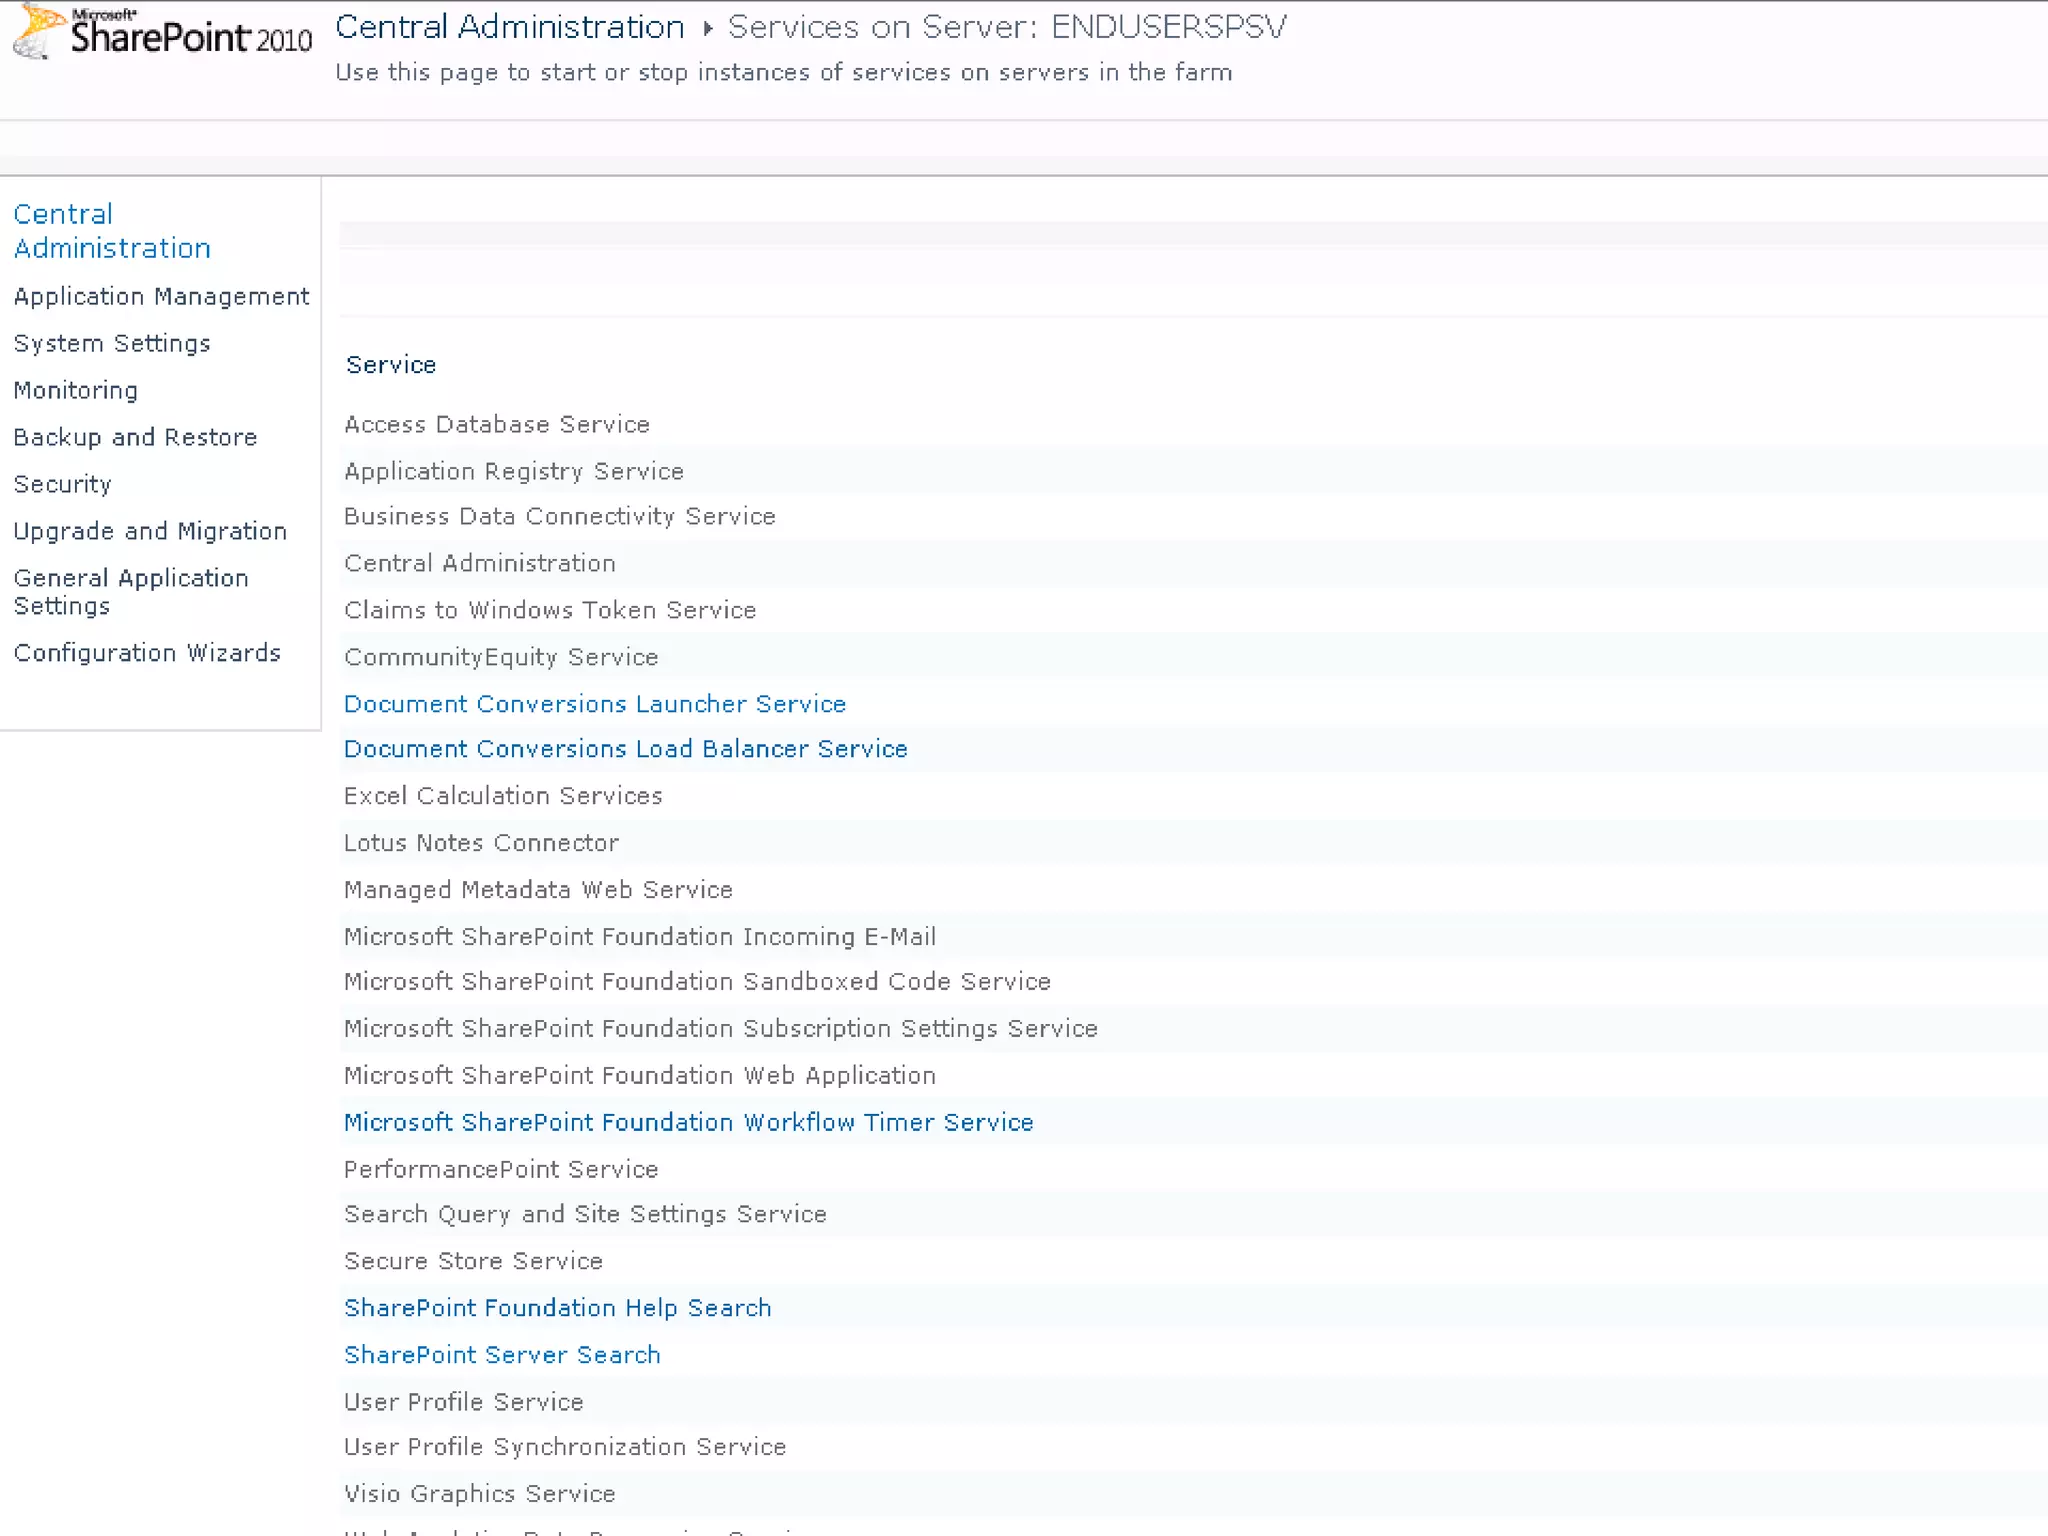Go to Application Management section
The width and height of the screenshot is (2048, 1536).
(x=161, y=297)
